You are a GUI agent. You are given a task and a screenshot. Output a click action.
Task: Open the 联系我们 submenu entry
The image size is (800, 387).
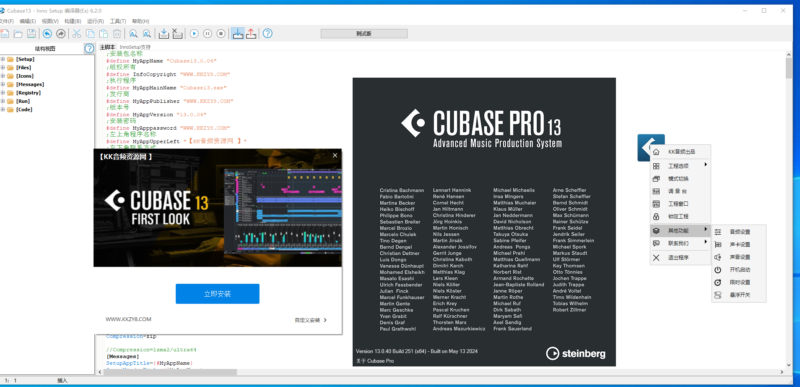click(x=681, y=243)
